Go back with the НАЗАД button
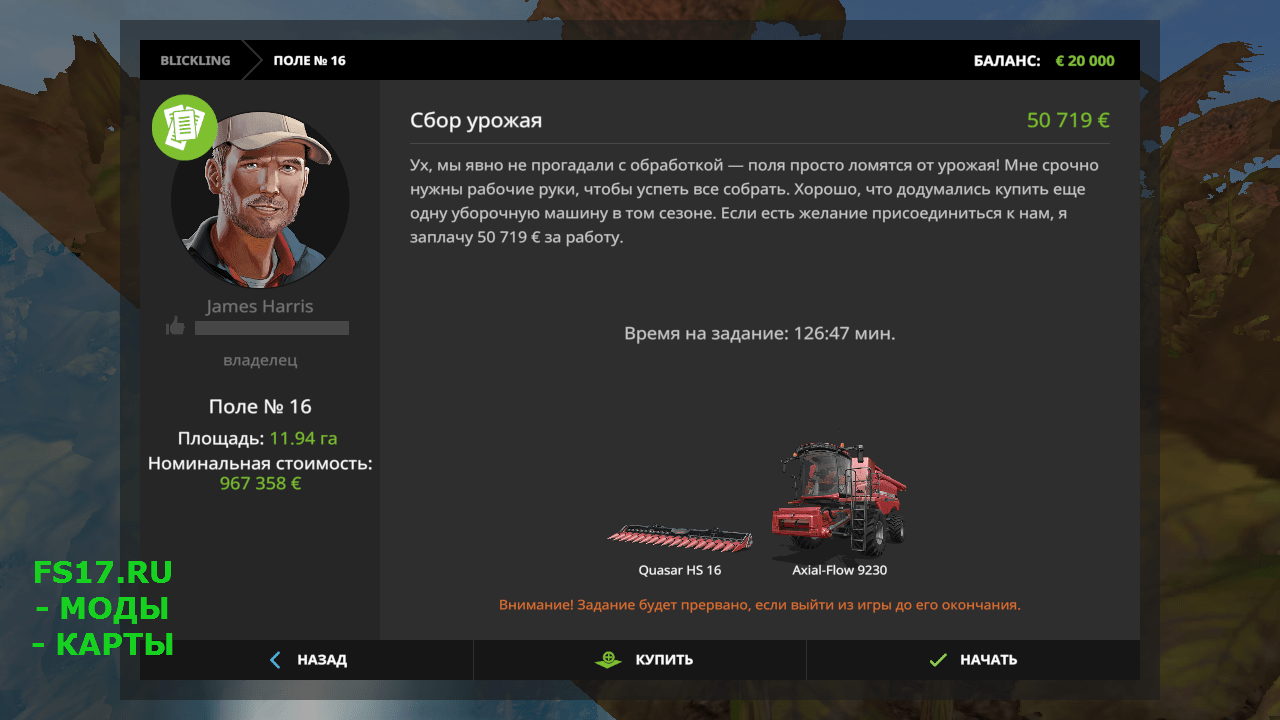Screen dimensions: 1280x720 [x=307, y=660]
